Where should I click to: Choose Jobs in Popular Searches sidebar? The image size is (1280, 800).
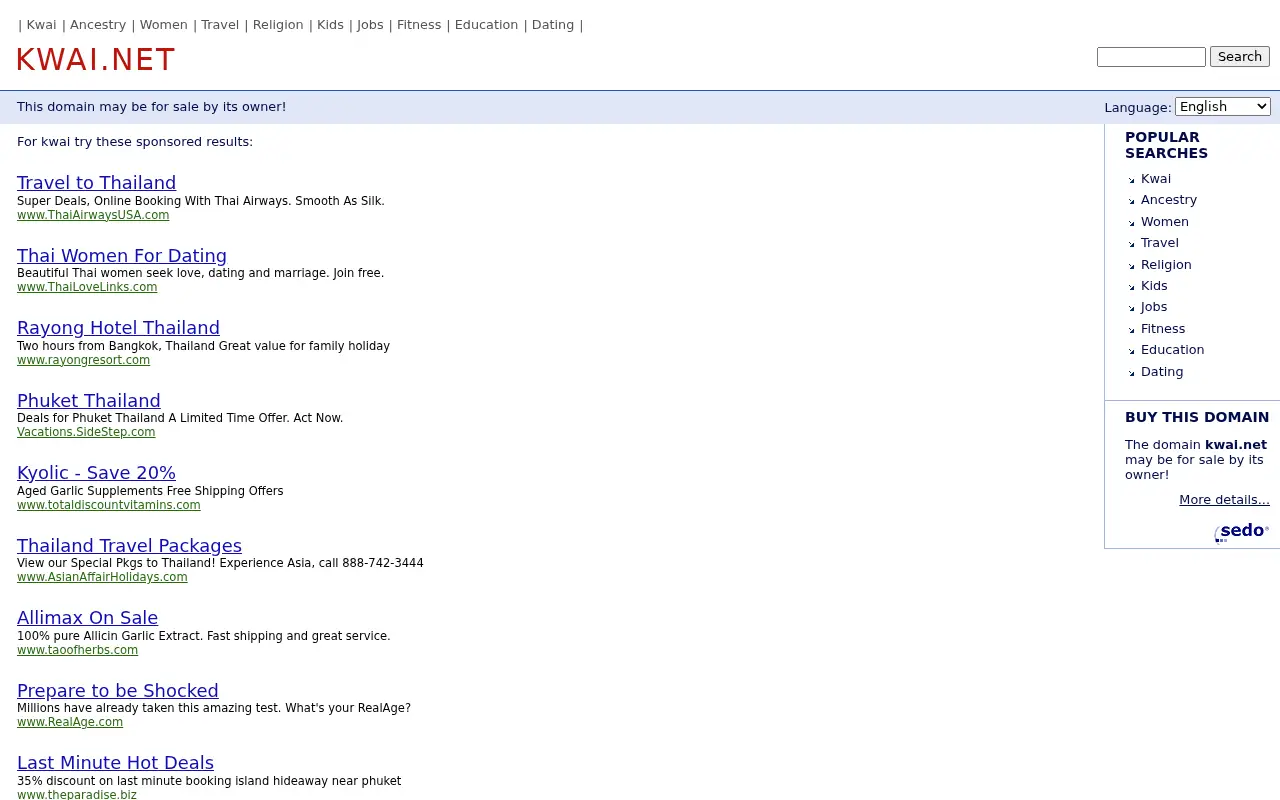click(1154, 307)
